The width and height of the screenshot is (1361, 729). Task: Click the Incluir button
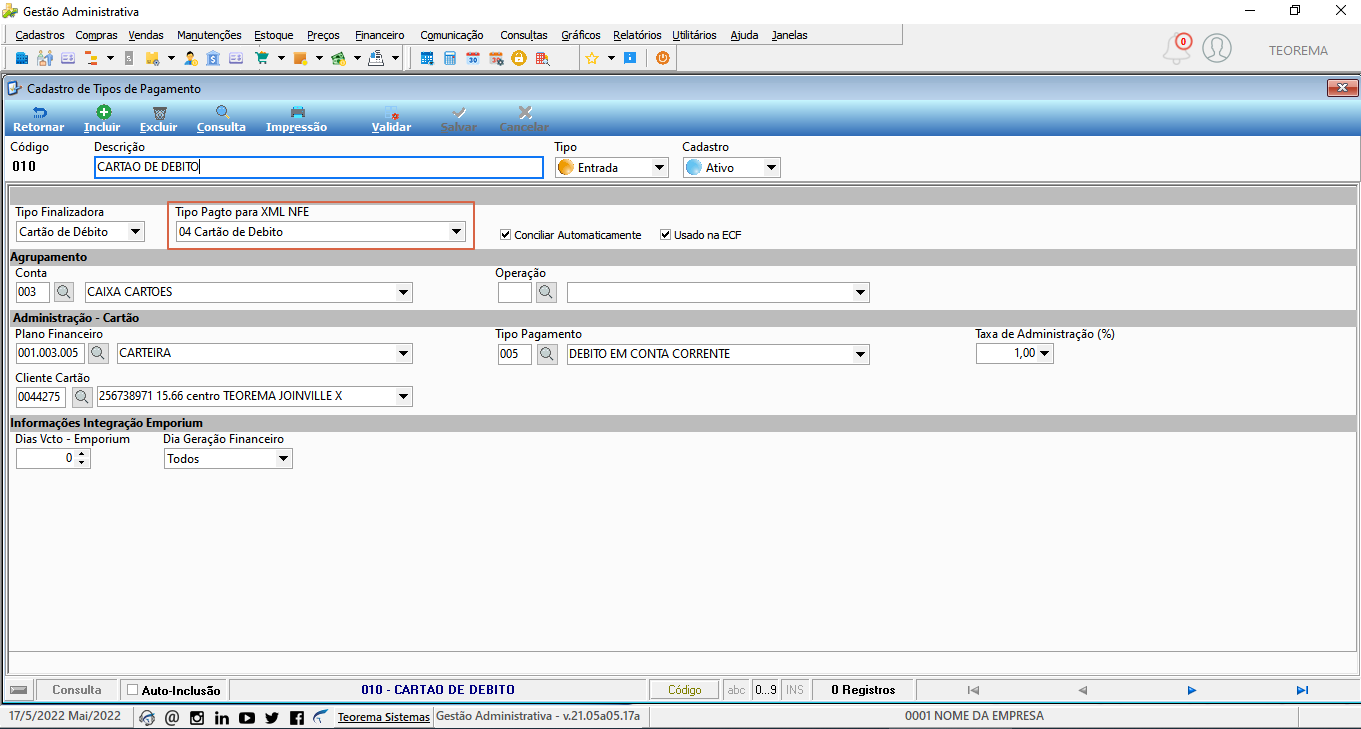click(x=102, y=119)
